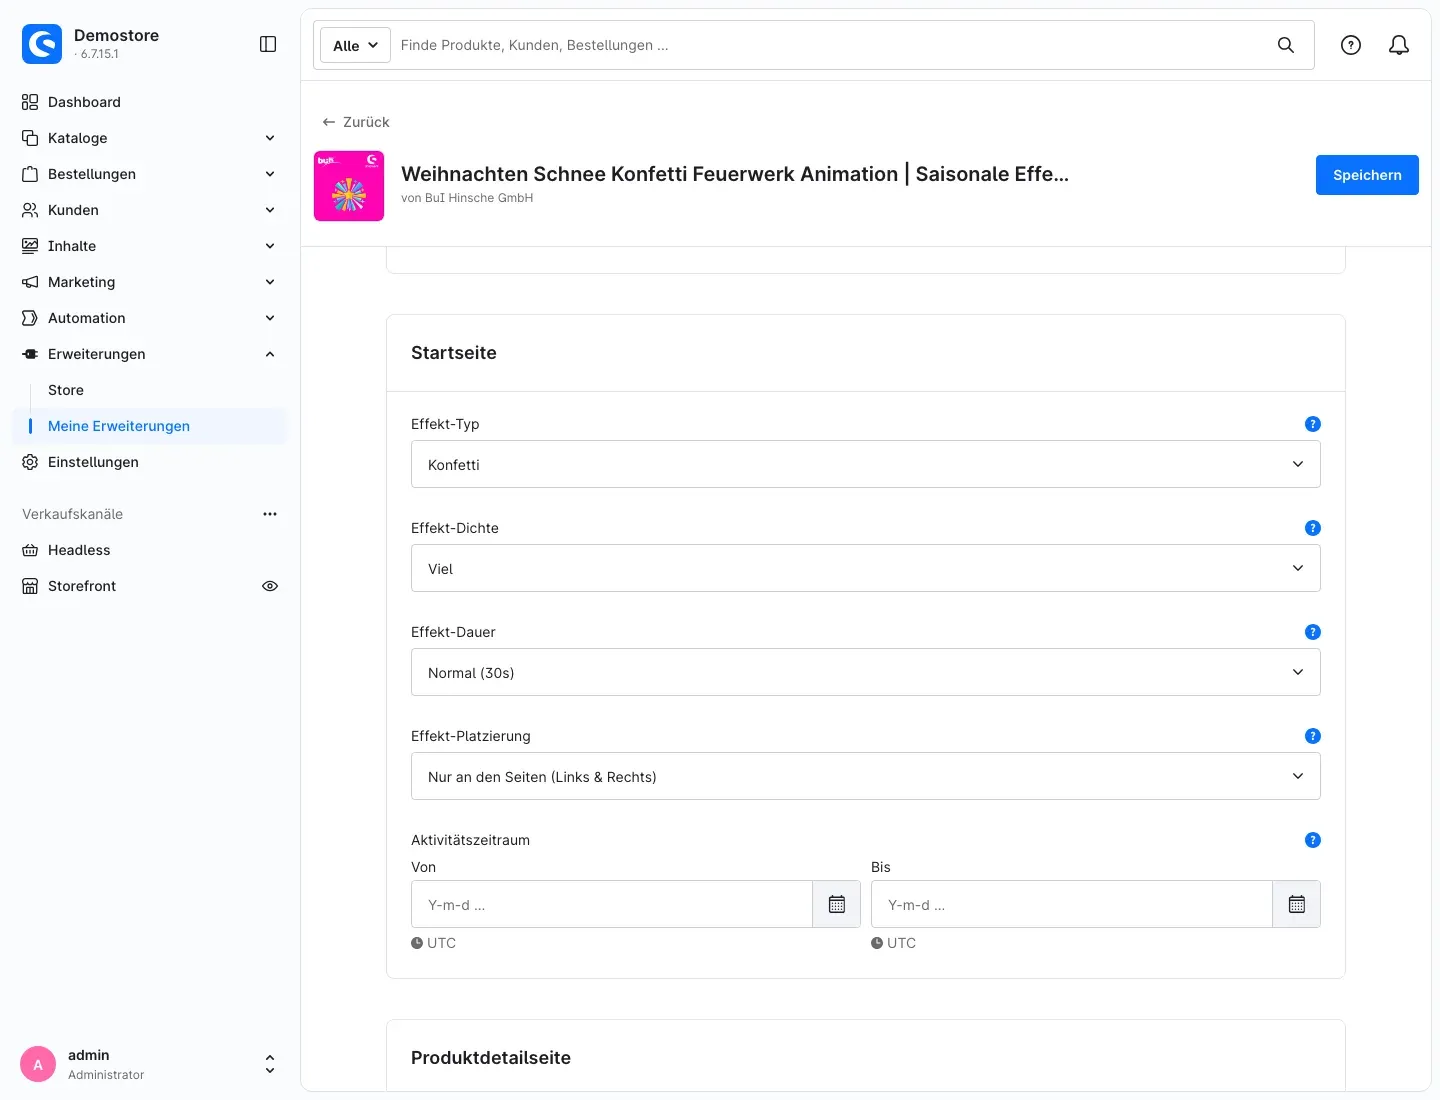Open Verkaufskanäle three-dot menu

[x=270, y=514]
